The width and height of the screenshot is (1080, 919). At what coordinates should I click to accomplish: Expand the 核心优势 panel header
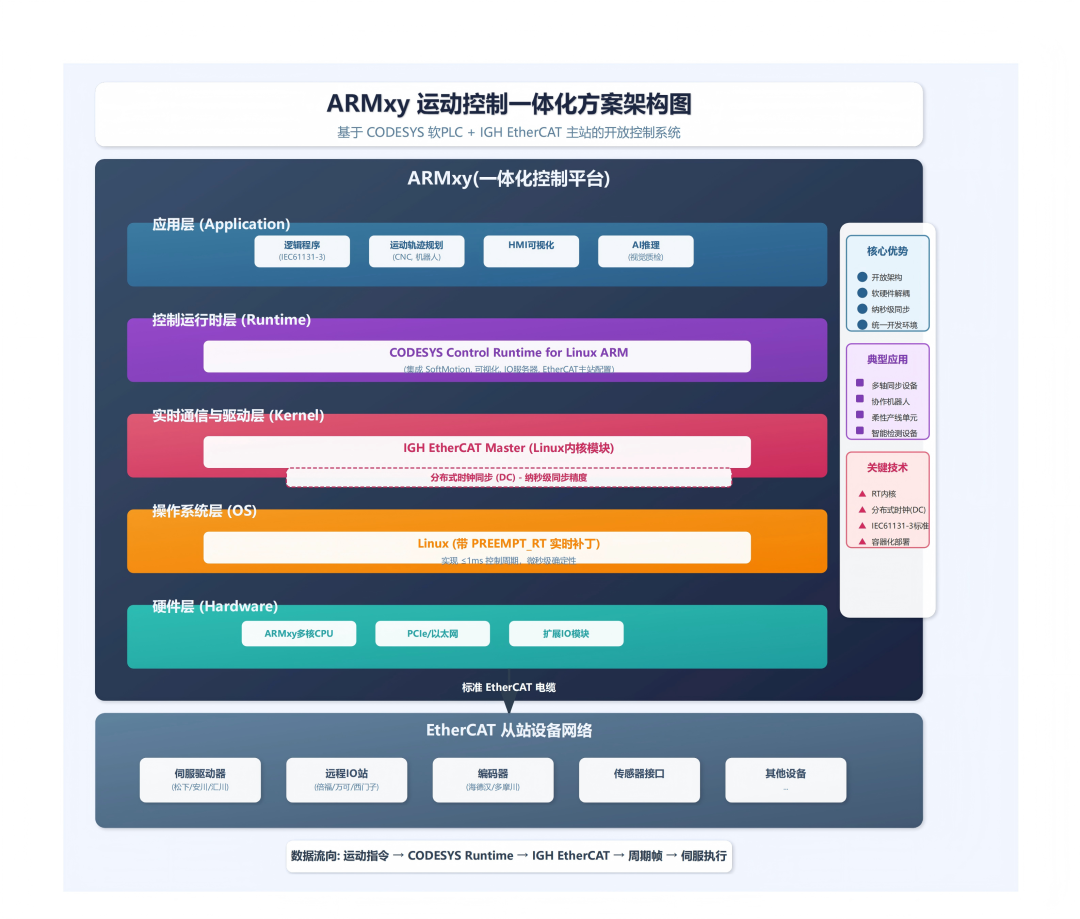[886, 251]
